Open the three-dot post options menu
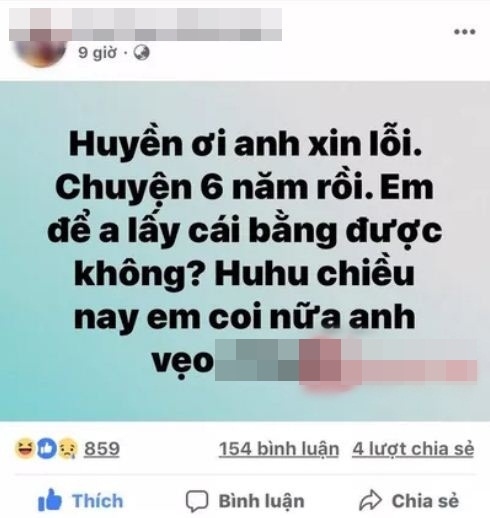Viewport: 490px width, 518px height. [464, 32]
